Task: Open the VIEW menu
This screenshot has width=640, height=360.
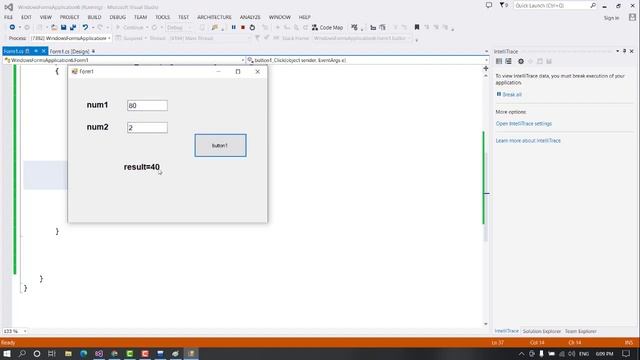Action: tap(46, 17)
